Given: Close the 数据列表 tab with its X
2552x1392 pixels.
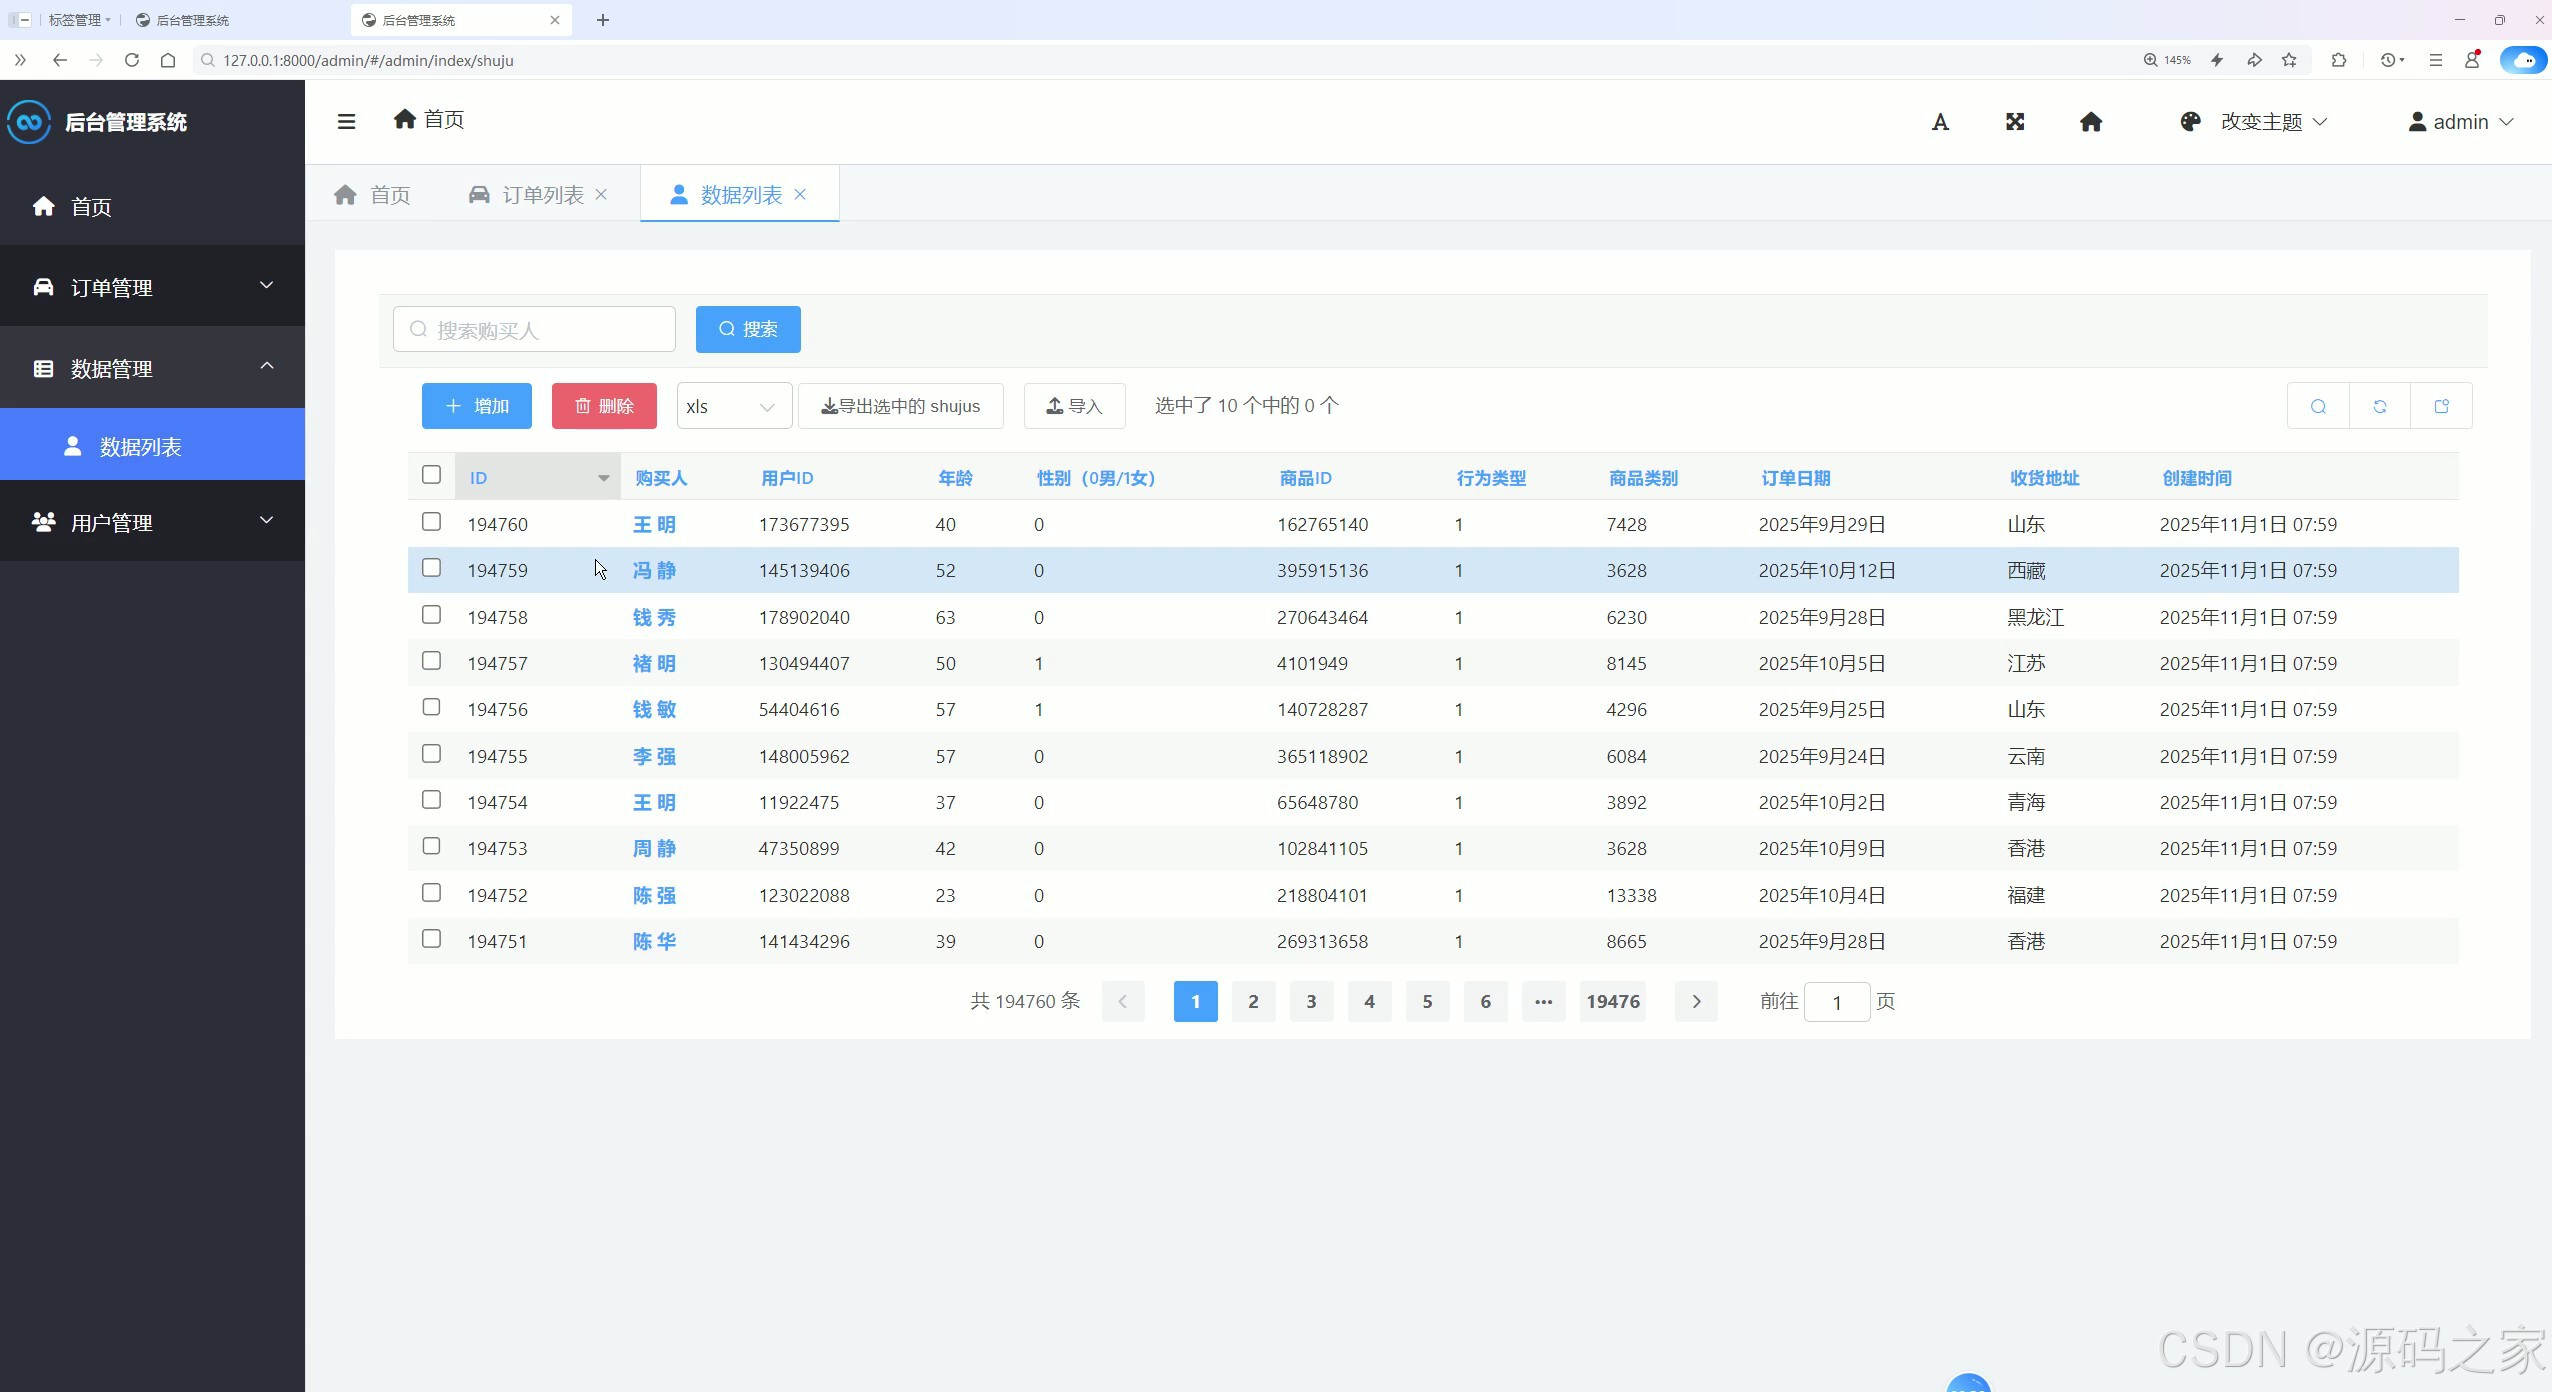Looking at the screenshot, I should [x=800, y=194].
